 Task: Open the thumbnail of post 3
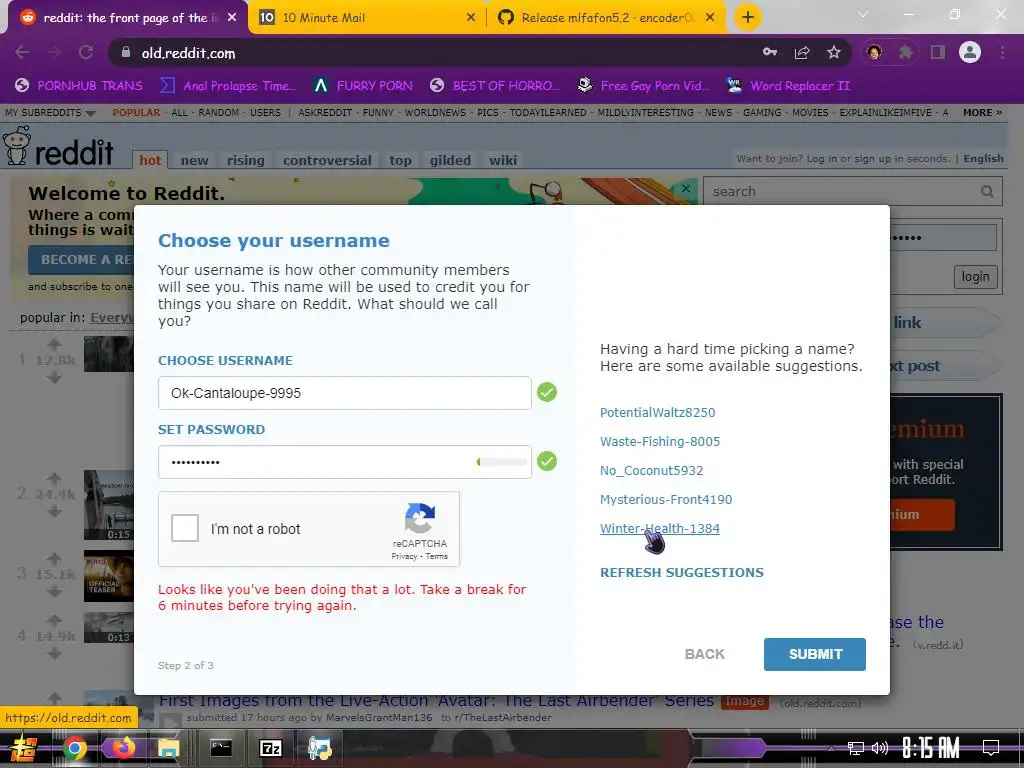pyautogui.click(x=108, y=575)
